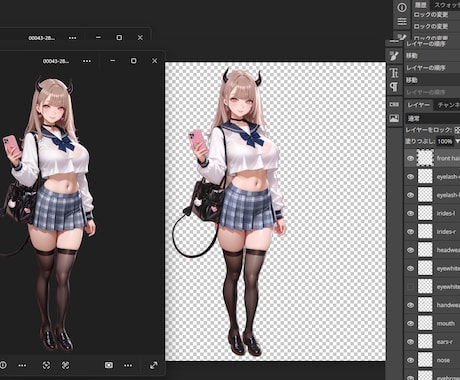Hide the ears-r layer
The height and width of the screenshot is (380, 460).
(x=411, y=342)
